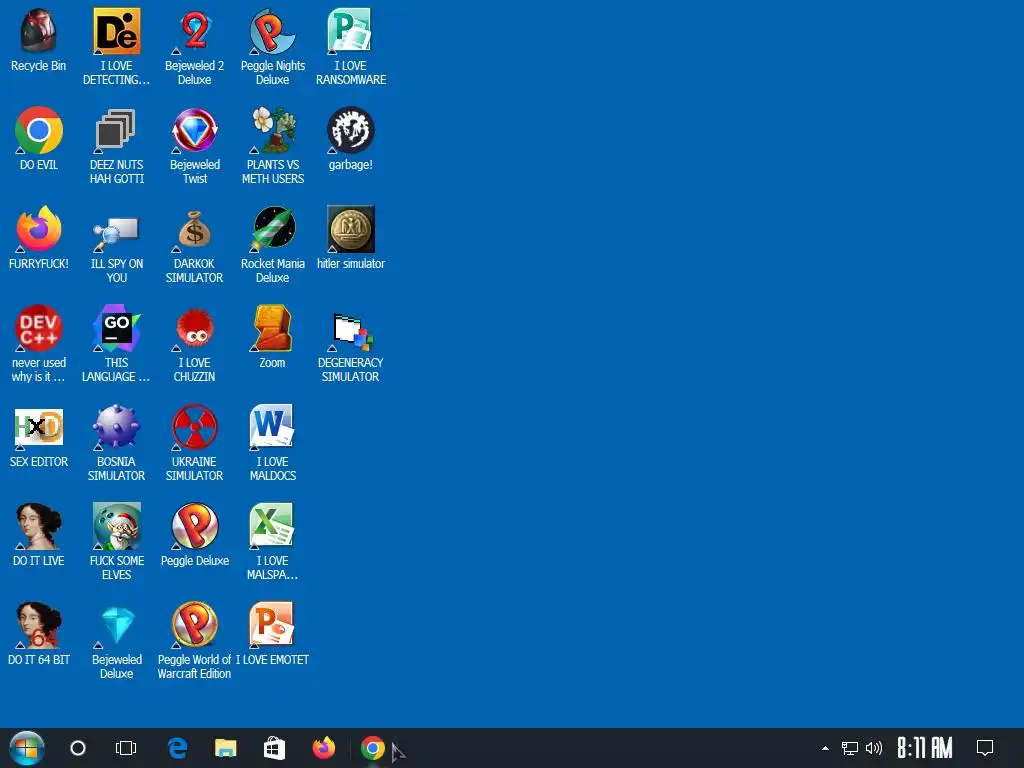1024x768 pixels.
Task: Launch the 'I LOVE DETECTING...' De shortcut
Action: point(116,31)
